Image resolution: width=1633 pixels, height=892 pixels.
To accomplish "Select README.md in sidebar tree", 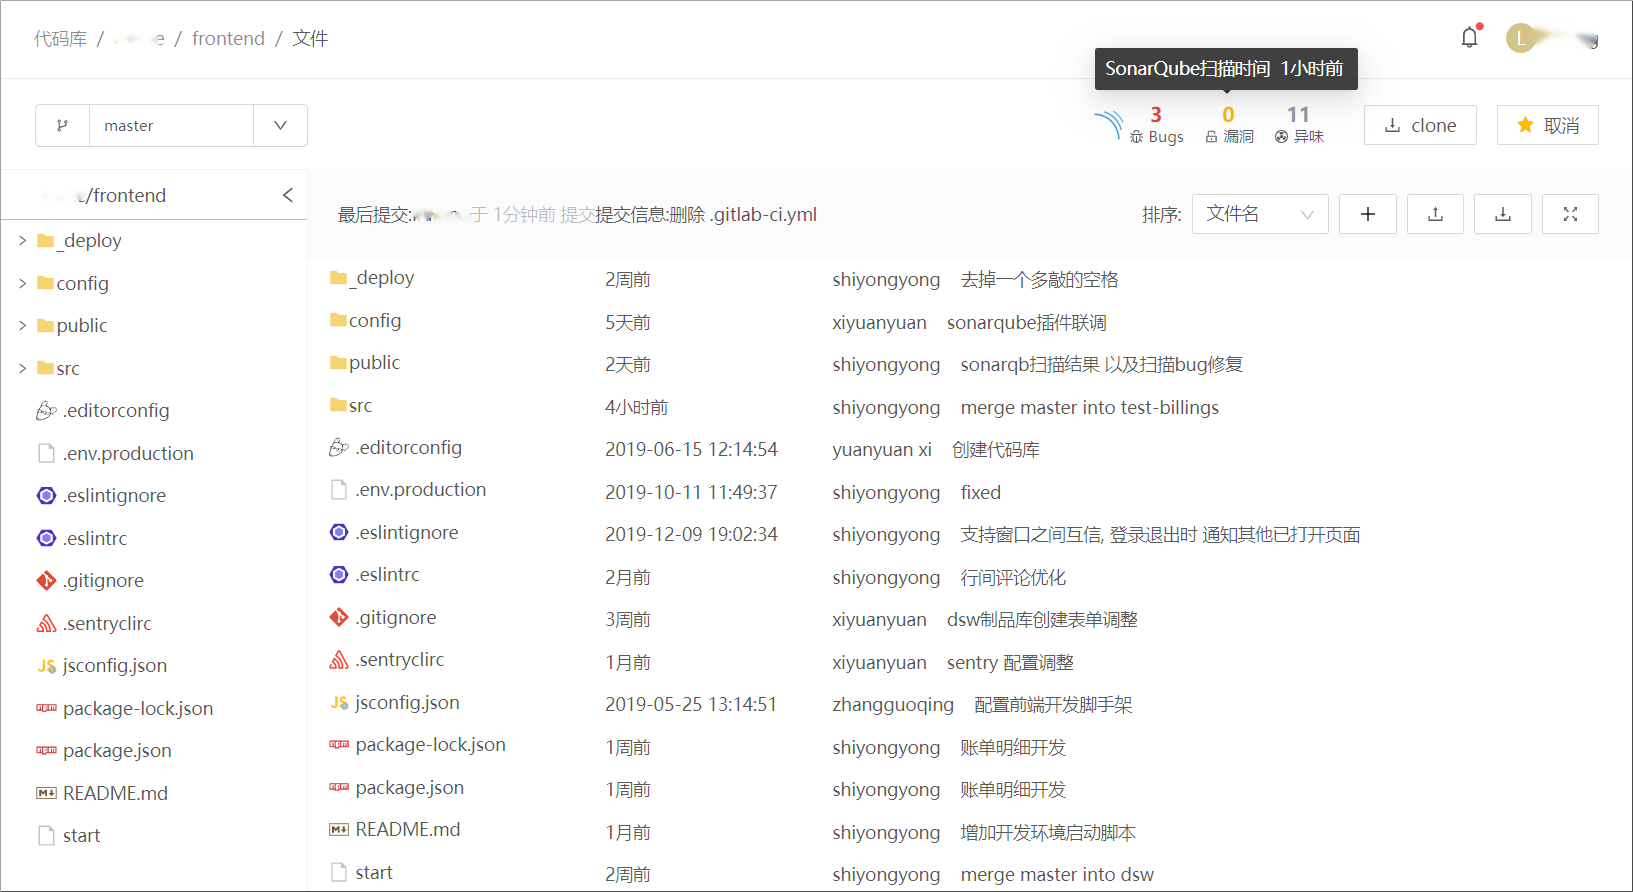I will pyautogui.click(x=115, y=793).
